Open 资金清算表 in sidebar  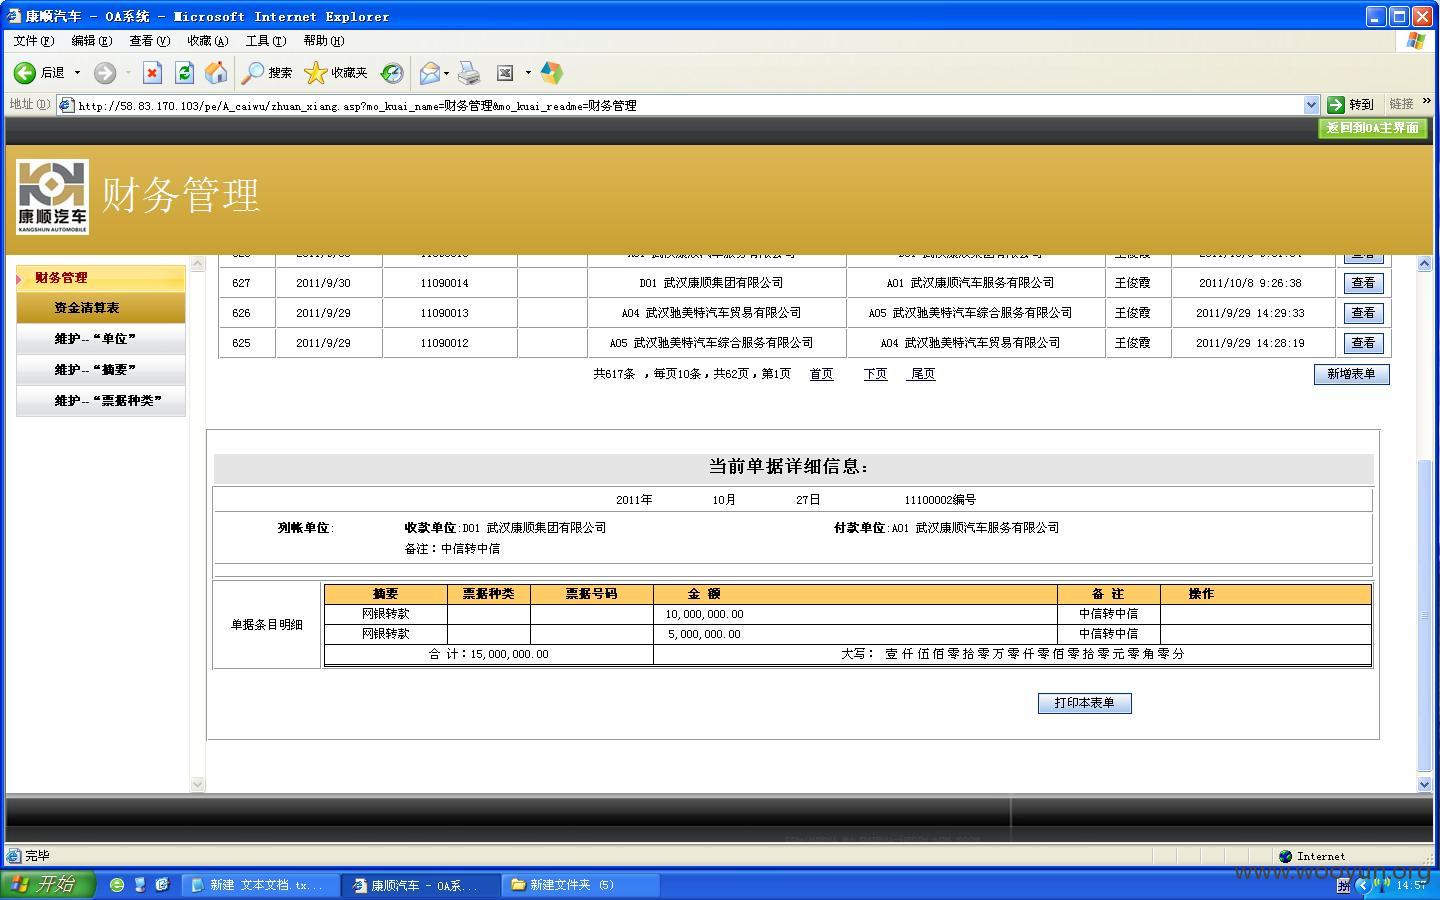click(x=101, y=308)
